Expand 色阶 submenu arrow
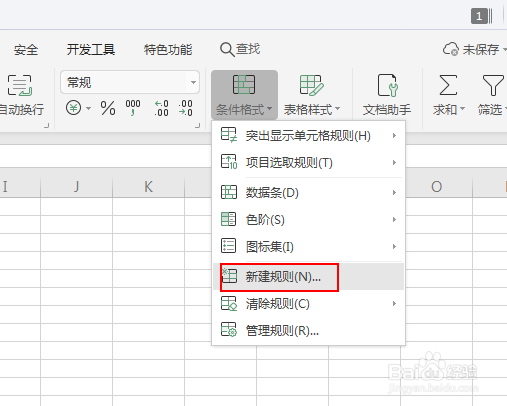 394,219
